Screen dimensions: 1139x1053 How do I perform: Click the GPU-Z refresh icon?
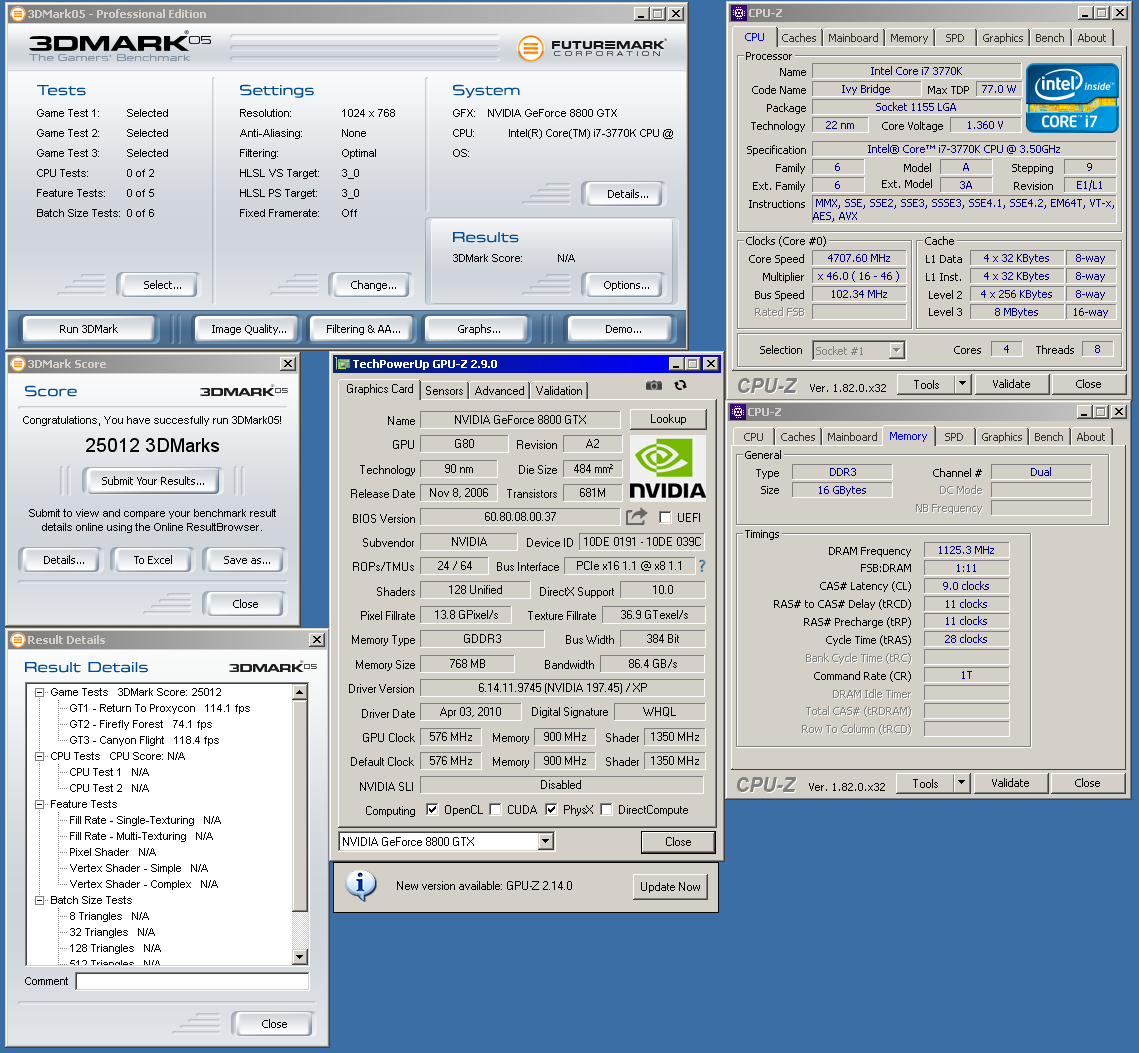tap(681, 385)
